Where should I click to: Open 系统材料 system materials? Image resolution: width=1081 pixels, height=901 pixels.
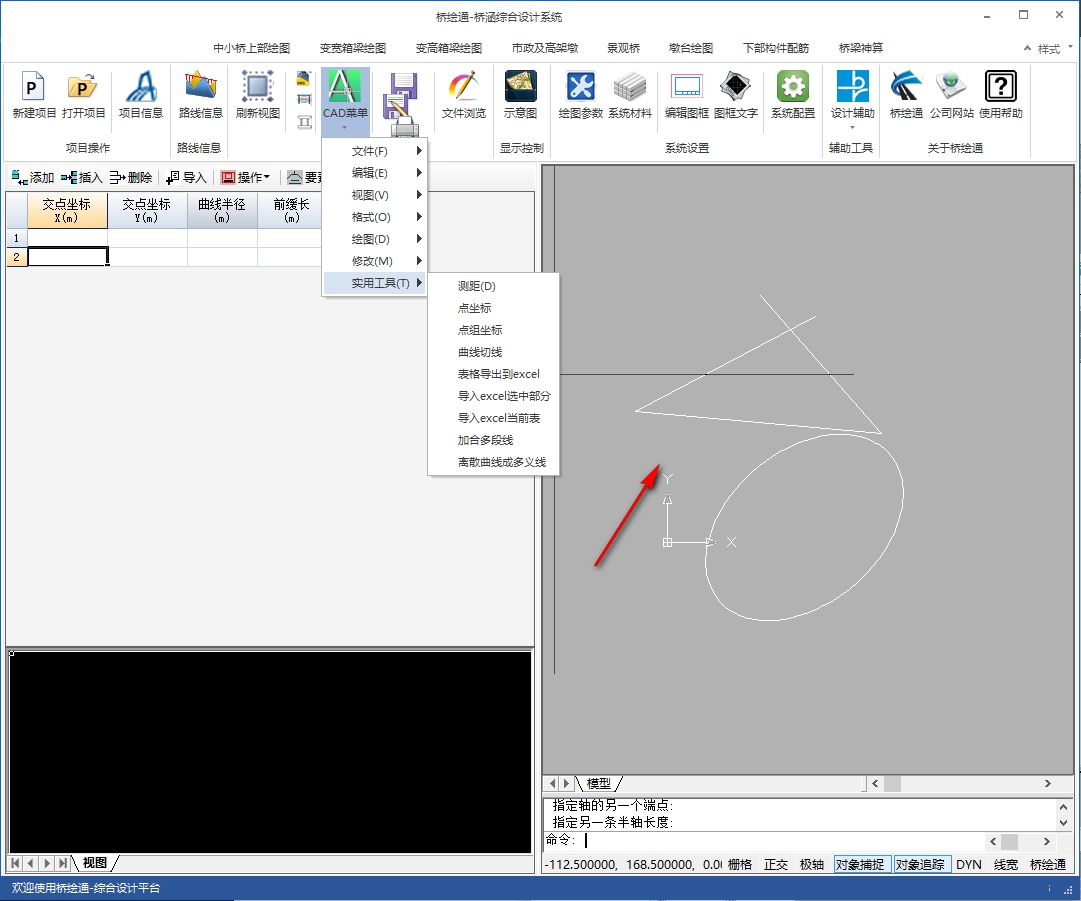[629, 94]
